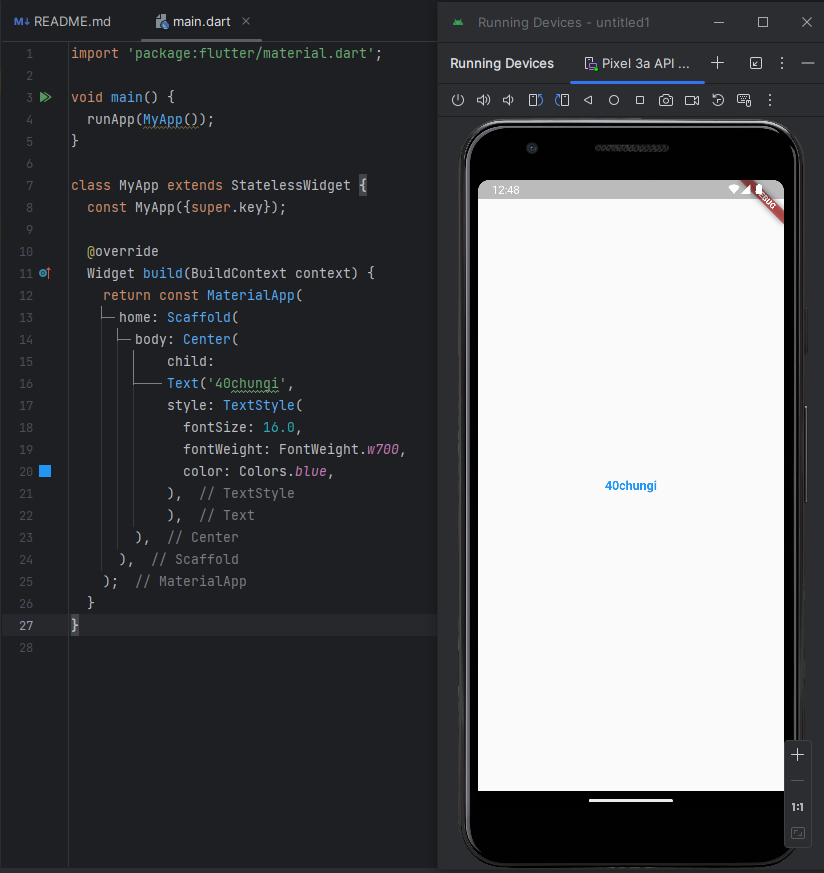The image size is (824, 873).
Task: Click 'StatelessWidget' in the class declaration
Action: (x=291, y=185)
